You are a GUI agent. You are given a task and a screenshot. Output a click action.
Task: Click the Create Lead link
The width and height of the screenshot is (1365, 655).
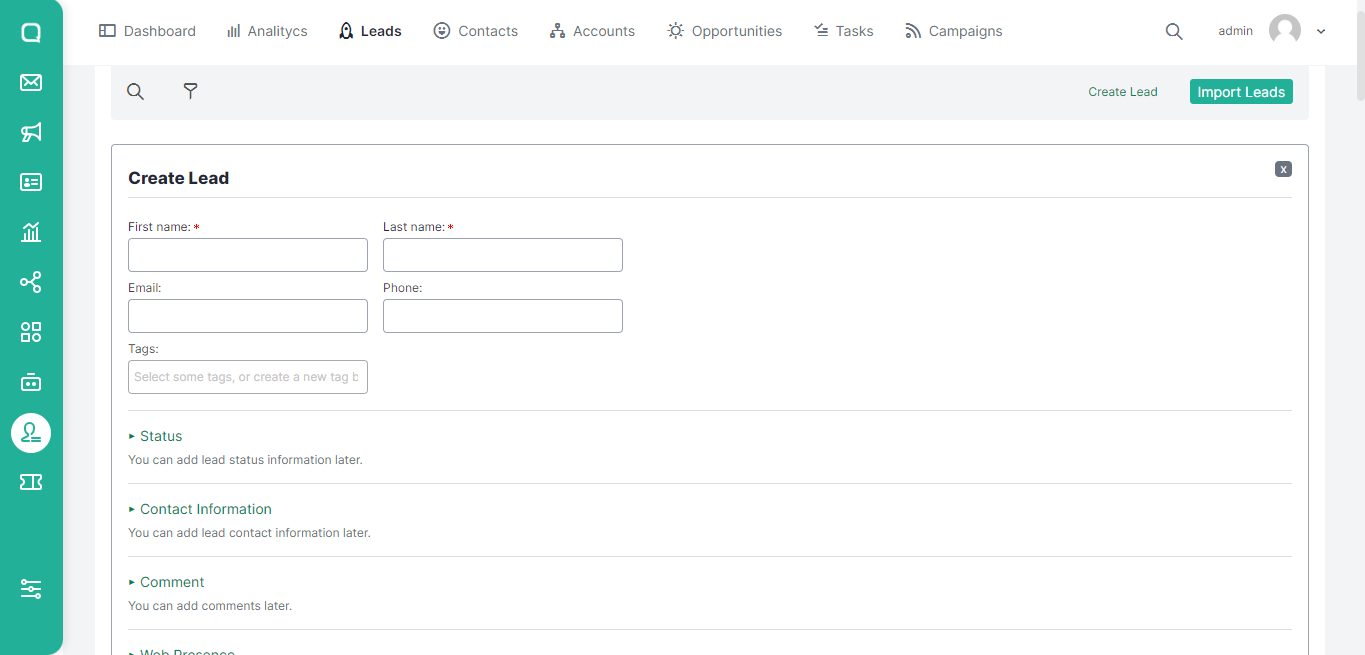coord(1122,92)
